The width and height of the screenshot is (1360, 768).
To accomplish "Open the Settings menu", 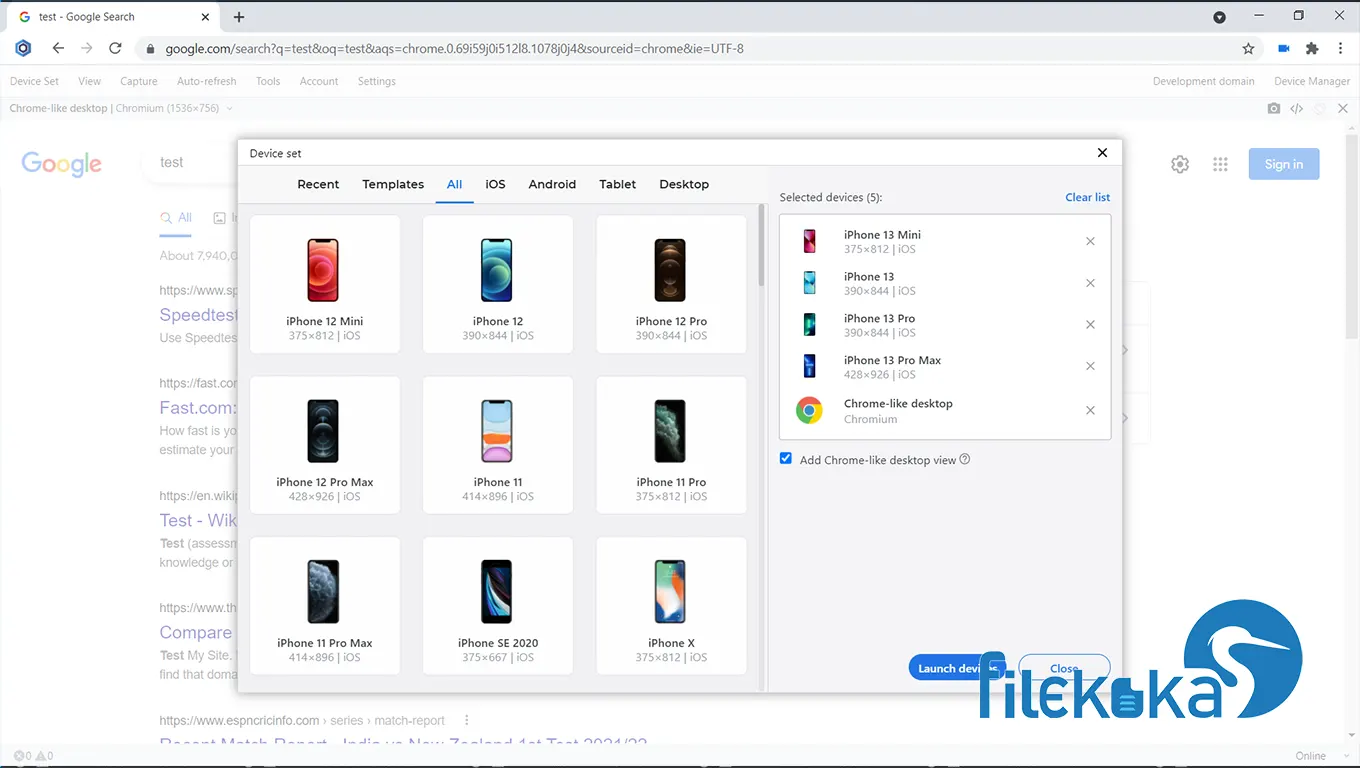I will point(377,81).
